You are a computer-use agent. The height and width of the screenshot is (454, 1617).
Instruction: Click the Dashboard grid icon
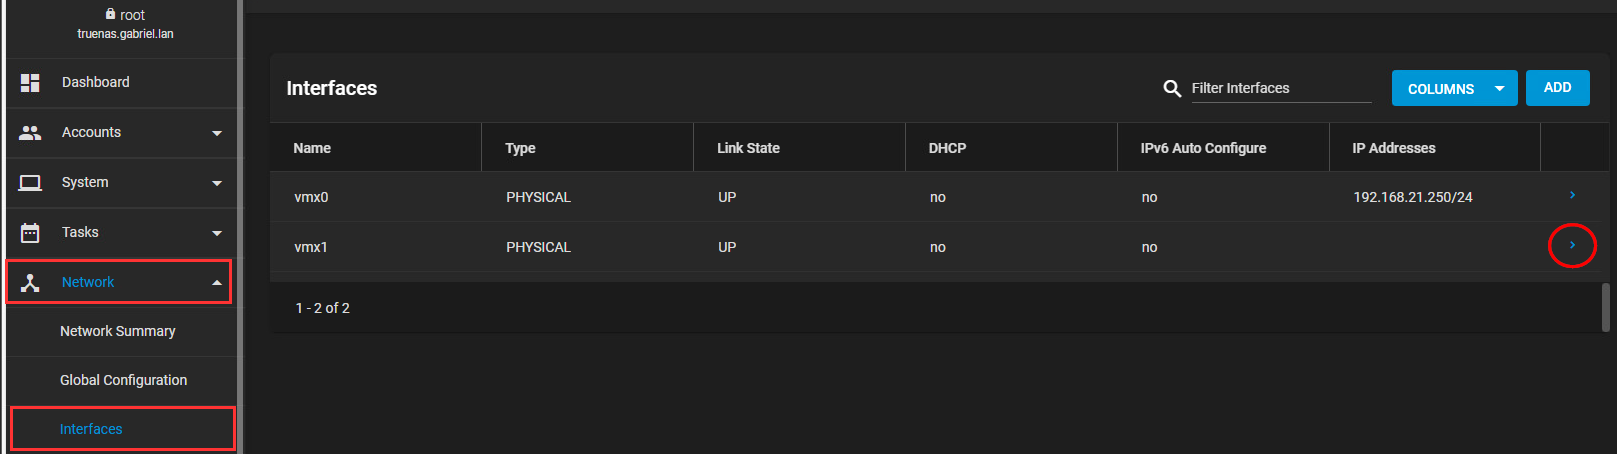tap(30, 83)
